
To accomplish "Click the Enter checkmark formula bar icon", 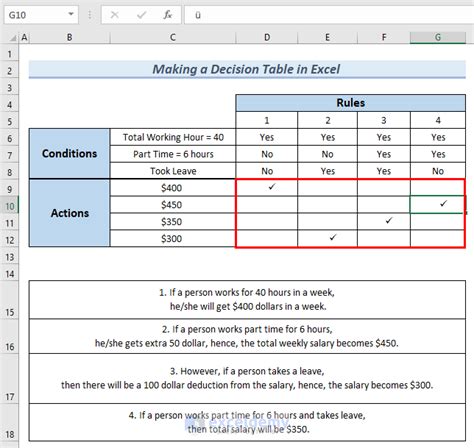I will pos(141,15).
